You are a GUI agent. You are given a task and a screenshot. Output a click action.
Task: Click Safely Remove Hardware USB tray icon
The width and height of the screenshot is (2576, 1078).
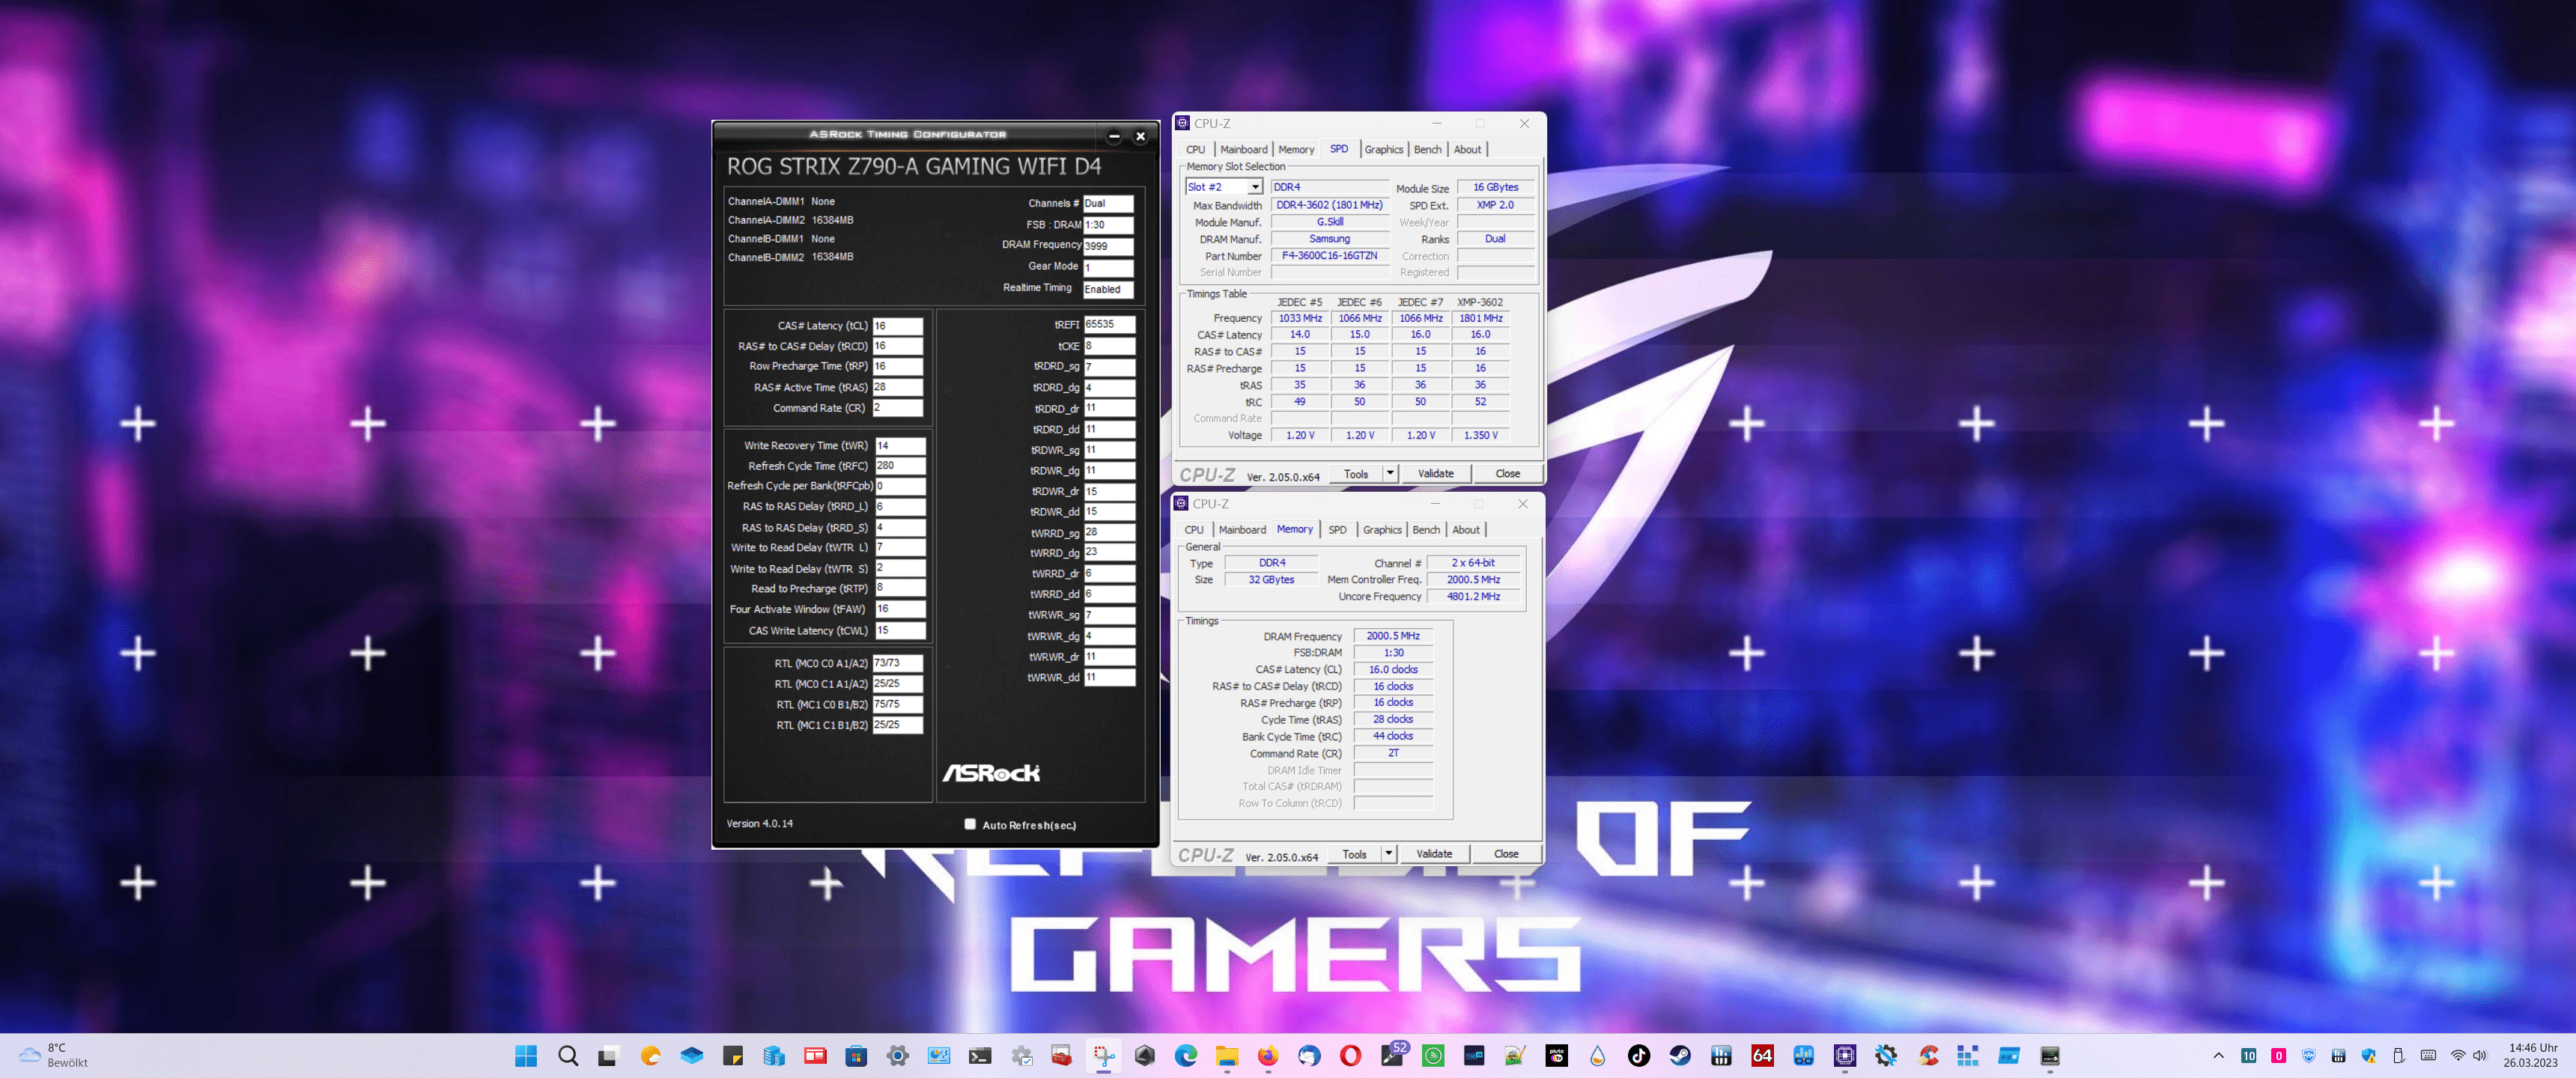(x=2398, y=1056)
